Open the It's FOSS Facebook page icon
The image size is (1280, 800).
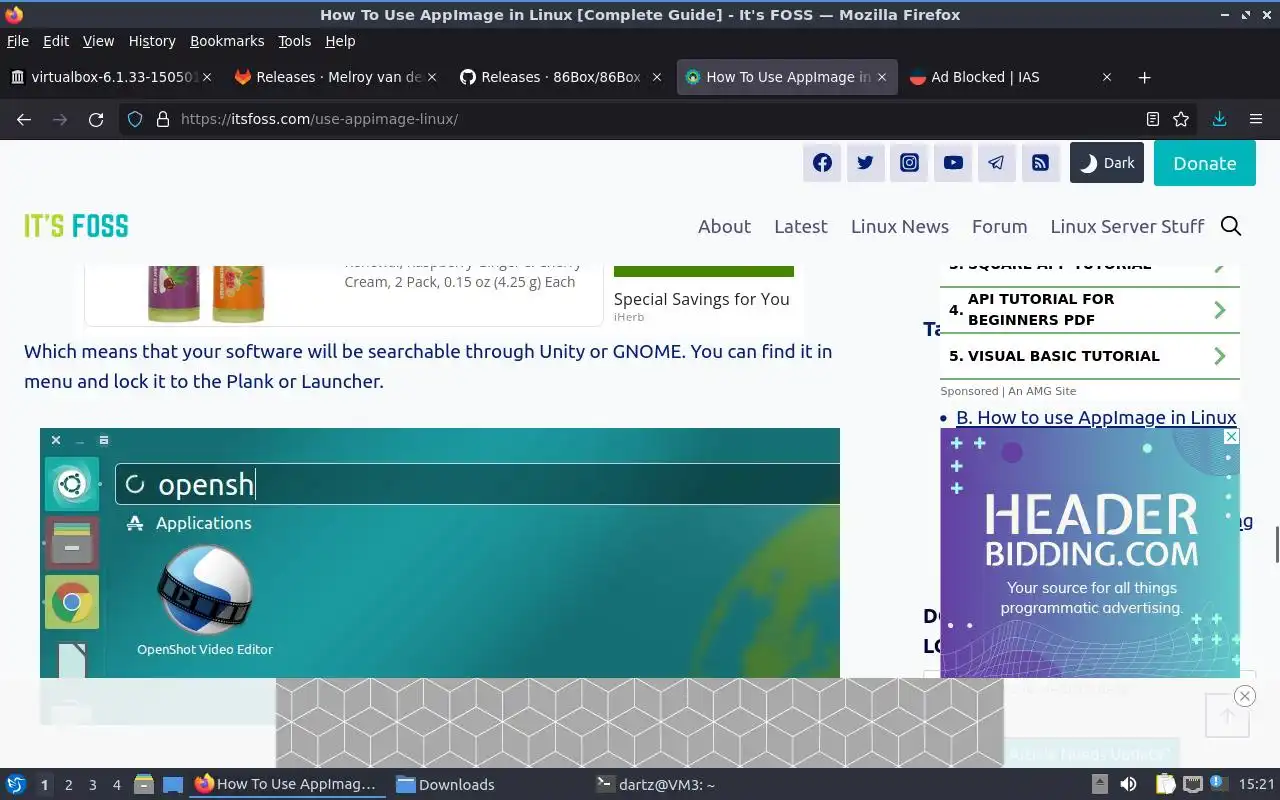(x=822, y=163)
